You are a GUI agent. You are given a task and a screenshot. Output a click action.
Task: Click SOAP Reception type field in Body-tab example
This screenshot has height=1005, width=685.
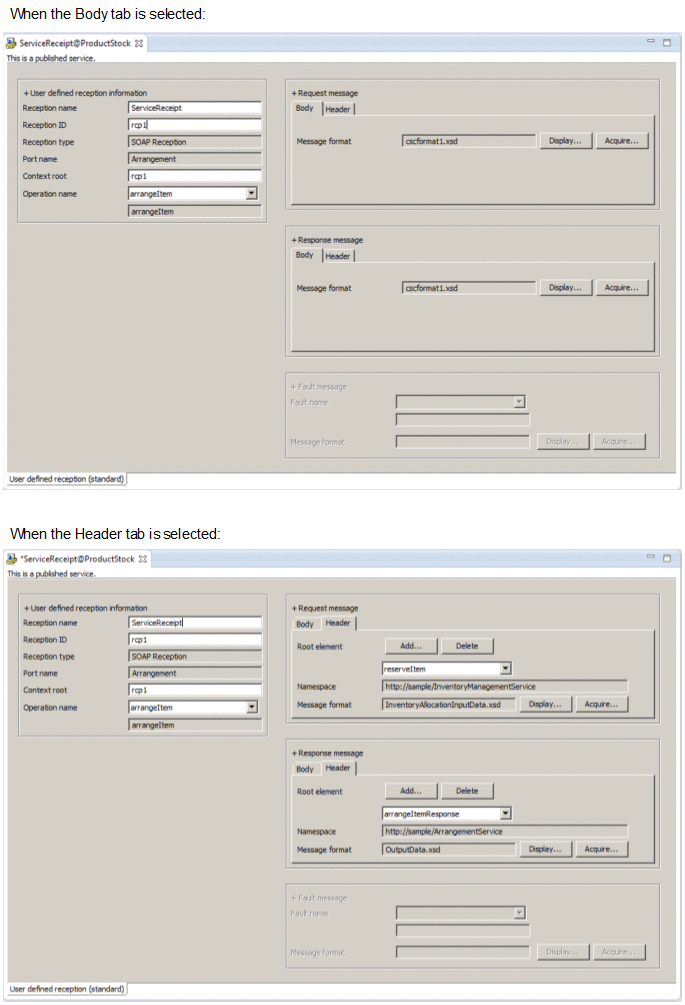pyautogui.click(x=195, y=142)
